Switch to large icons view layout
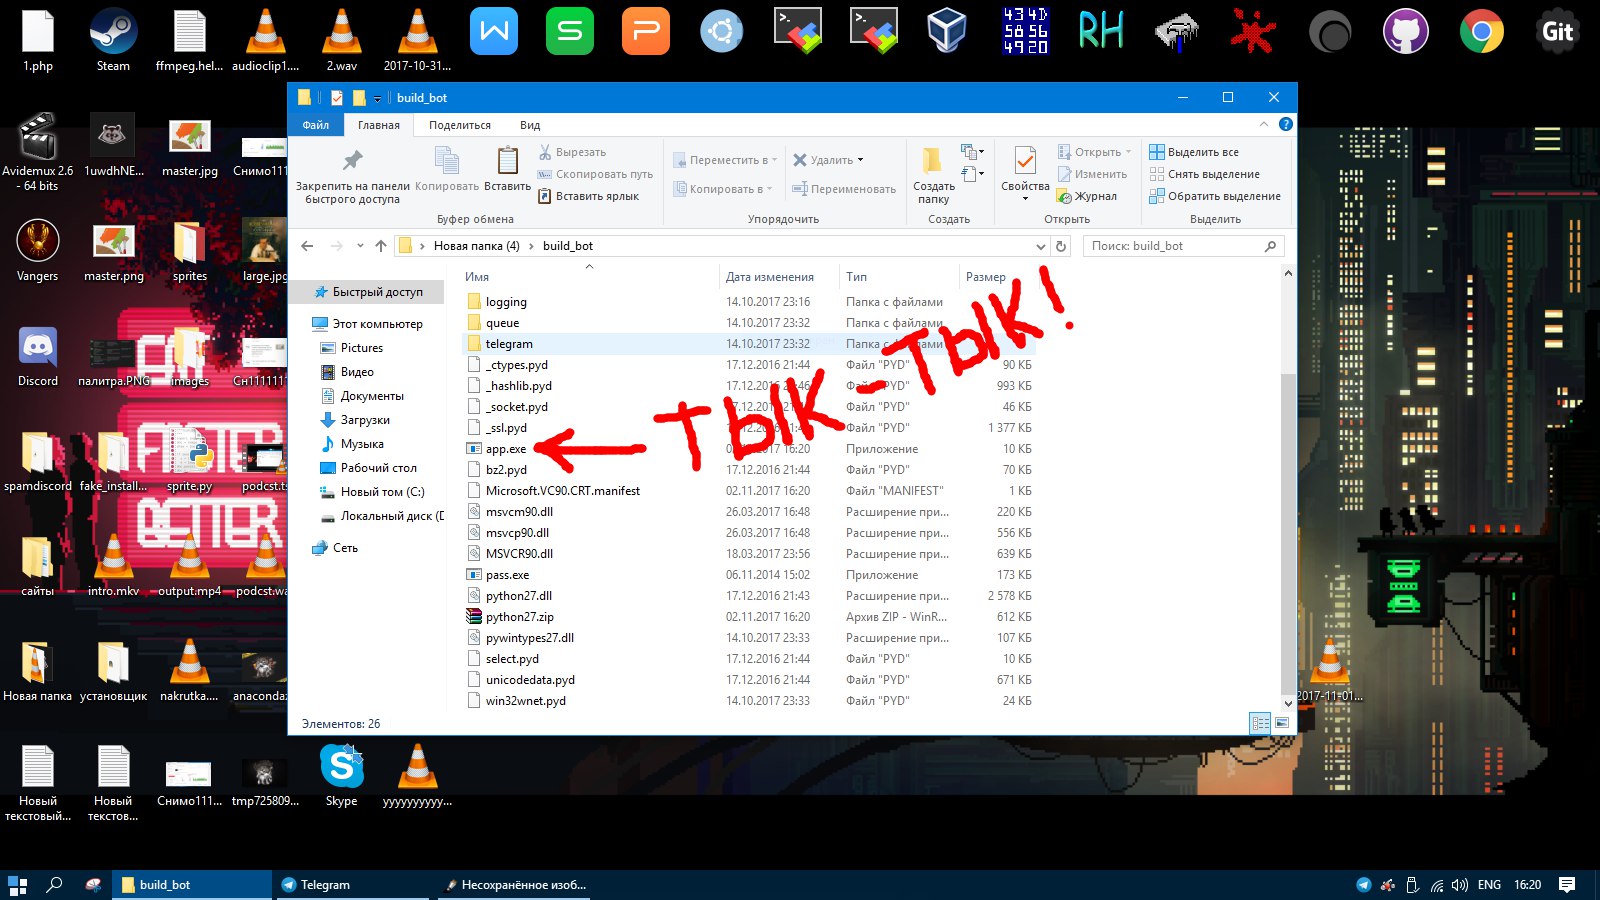This screenshot has height=900, width=1600. tap(1282, 723)
